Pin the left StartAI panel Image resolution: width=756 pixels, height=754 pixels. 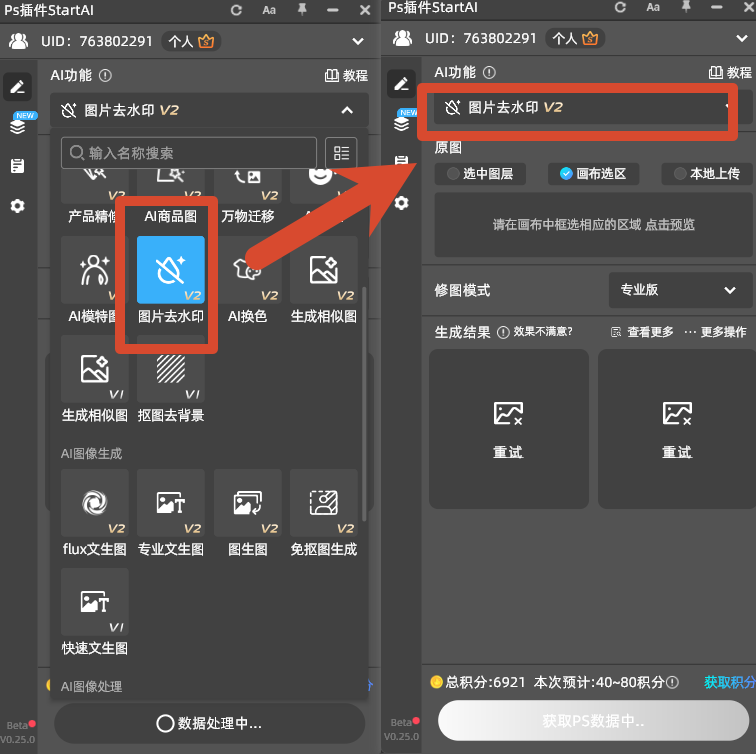click(x=302, y=10)
